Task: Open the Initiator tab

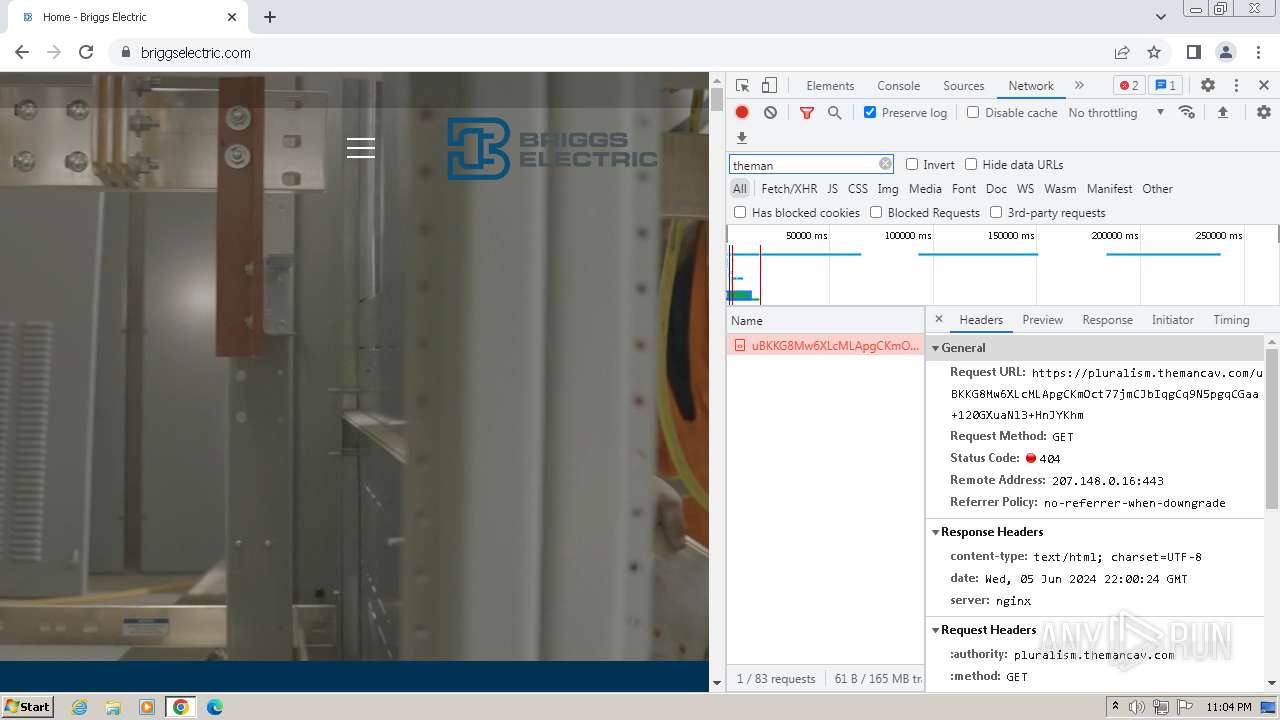Action: coord(1172,320)
